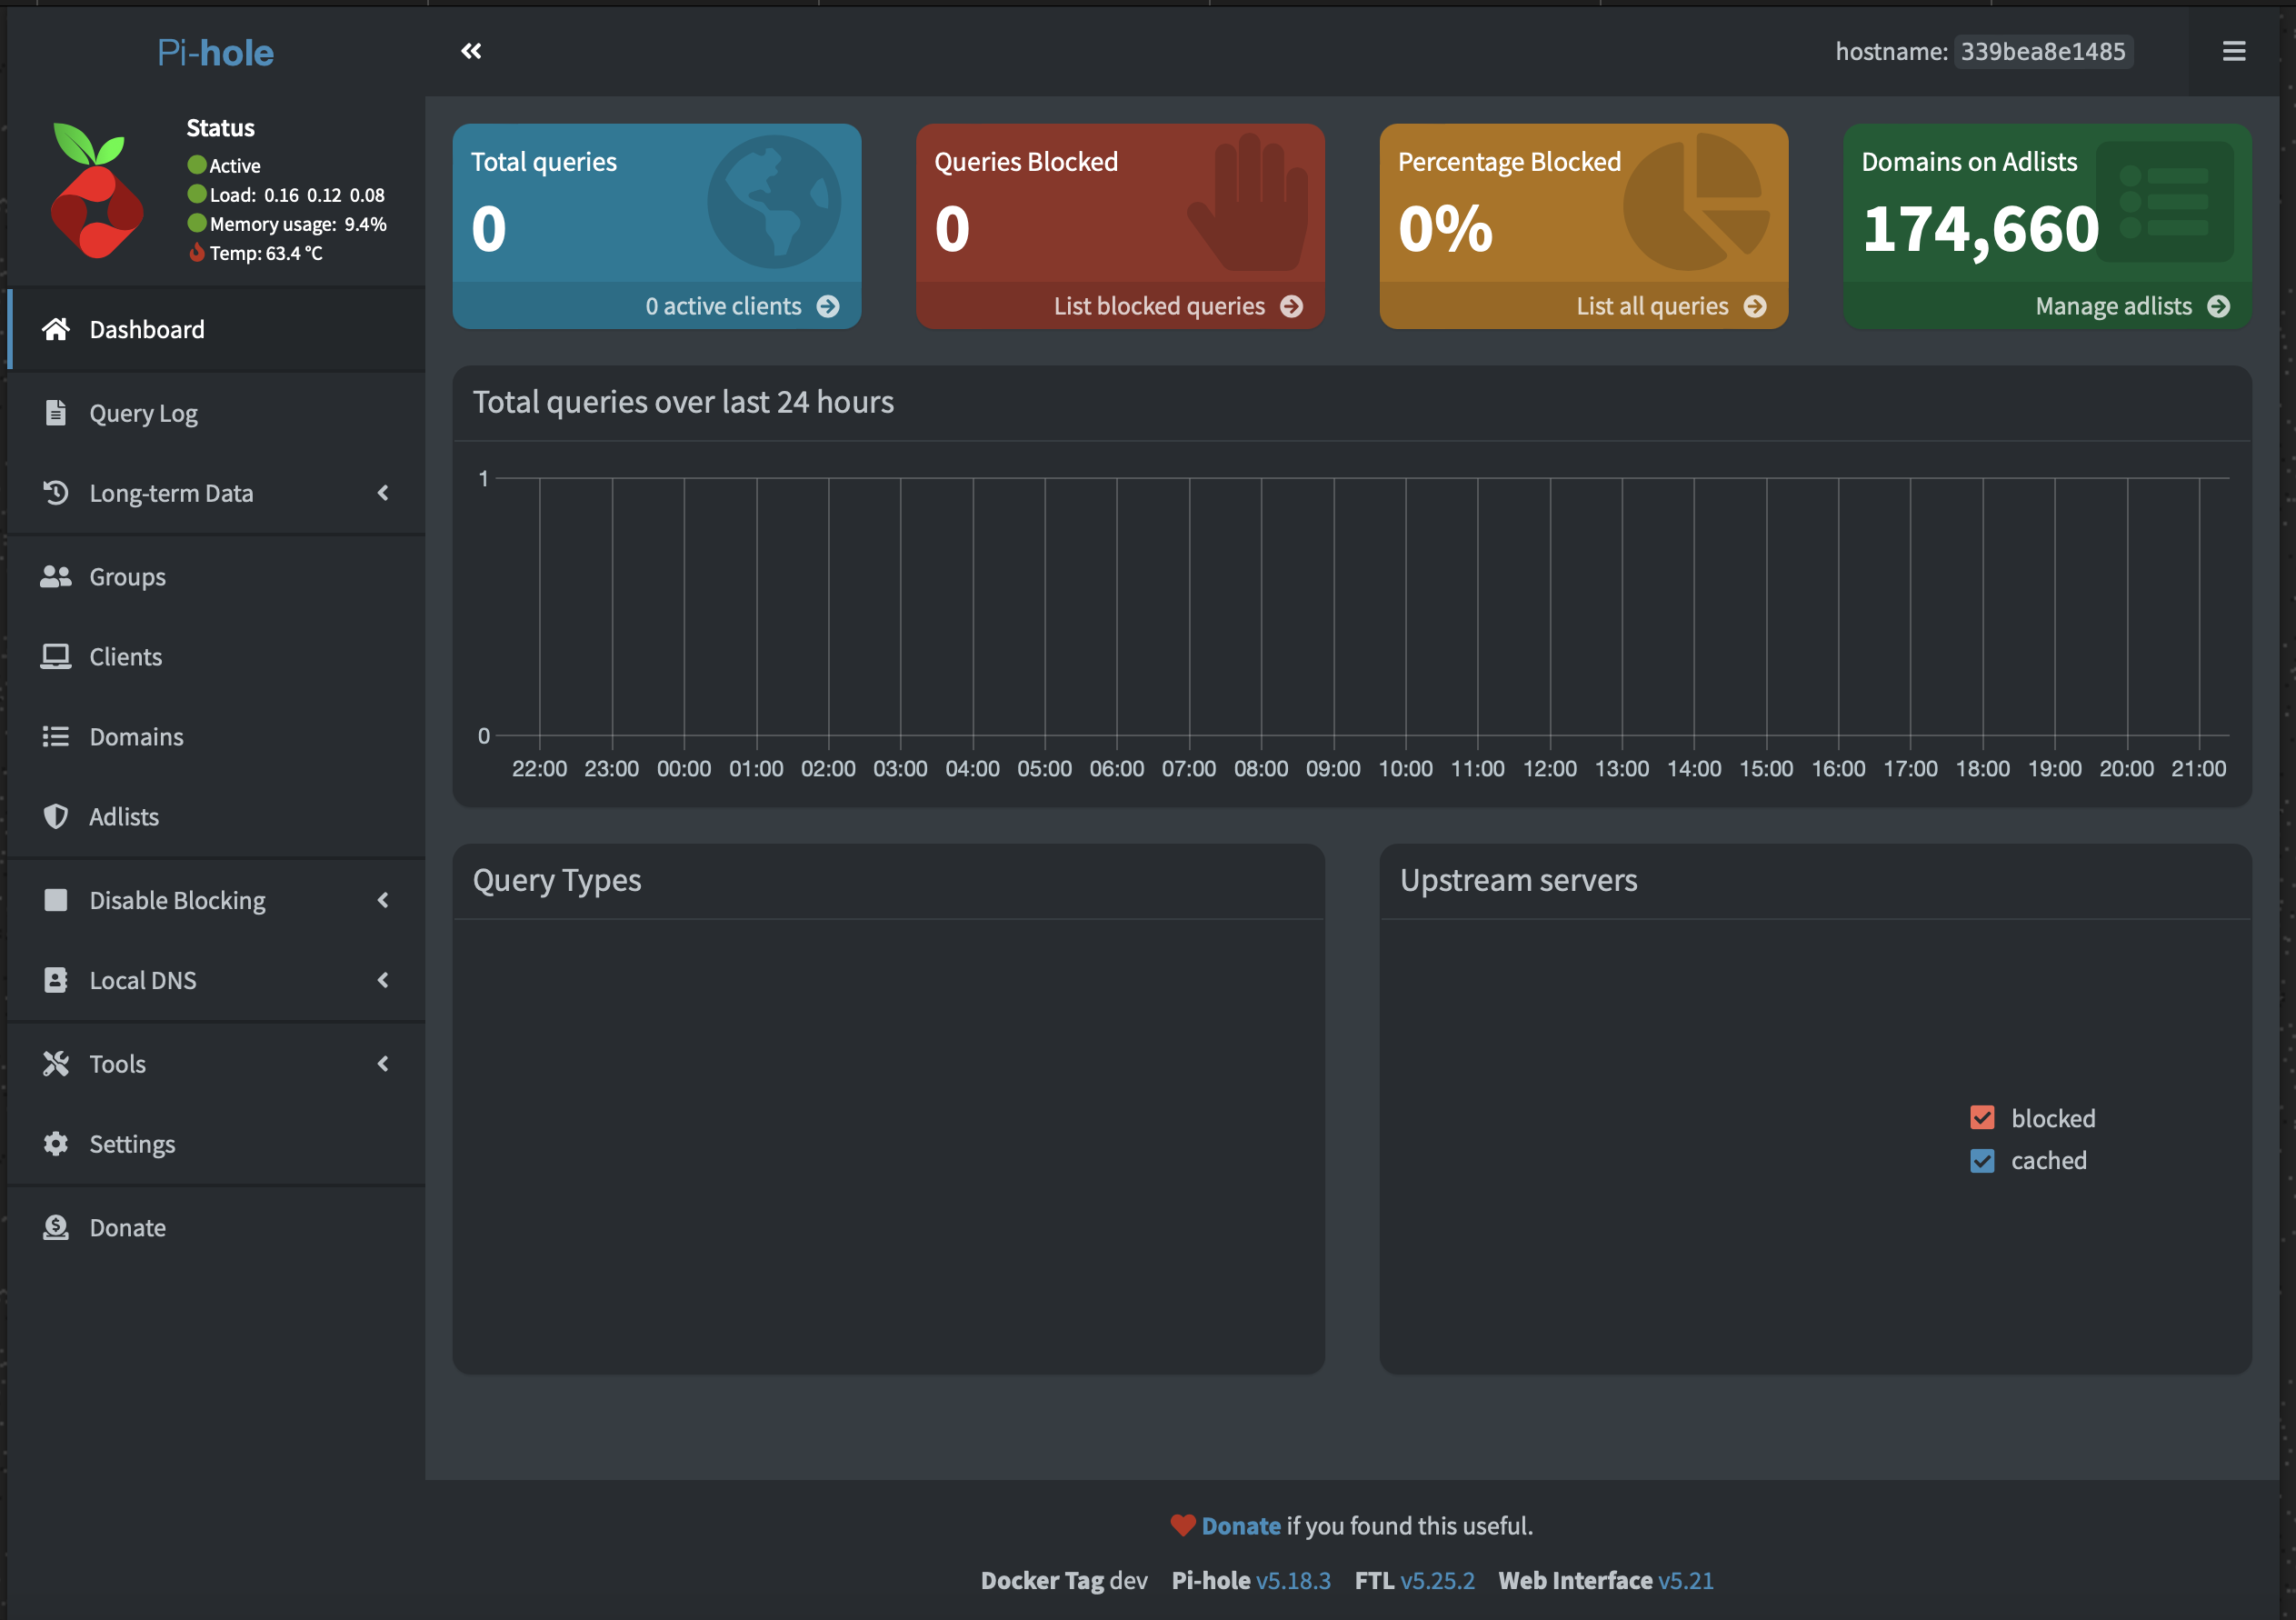Click arrow icon next to Manage adlists
This screenshot has height=1620, width=2296.
[2218, 306]
